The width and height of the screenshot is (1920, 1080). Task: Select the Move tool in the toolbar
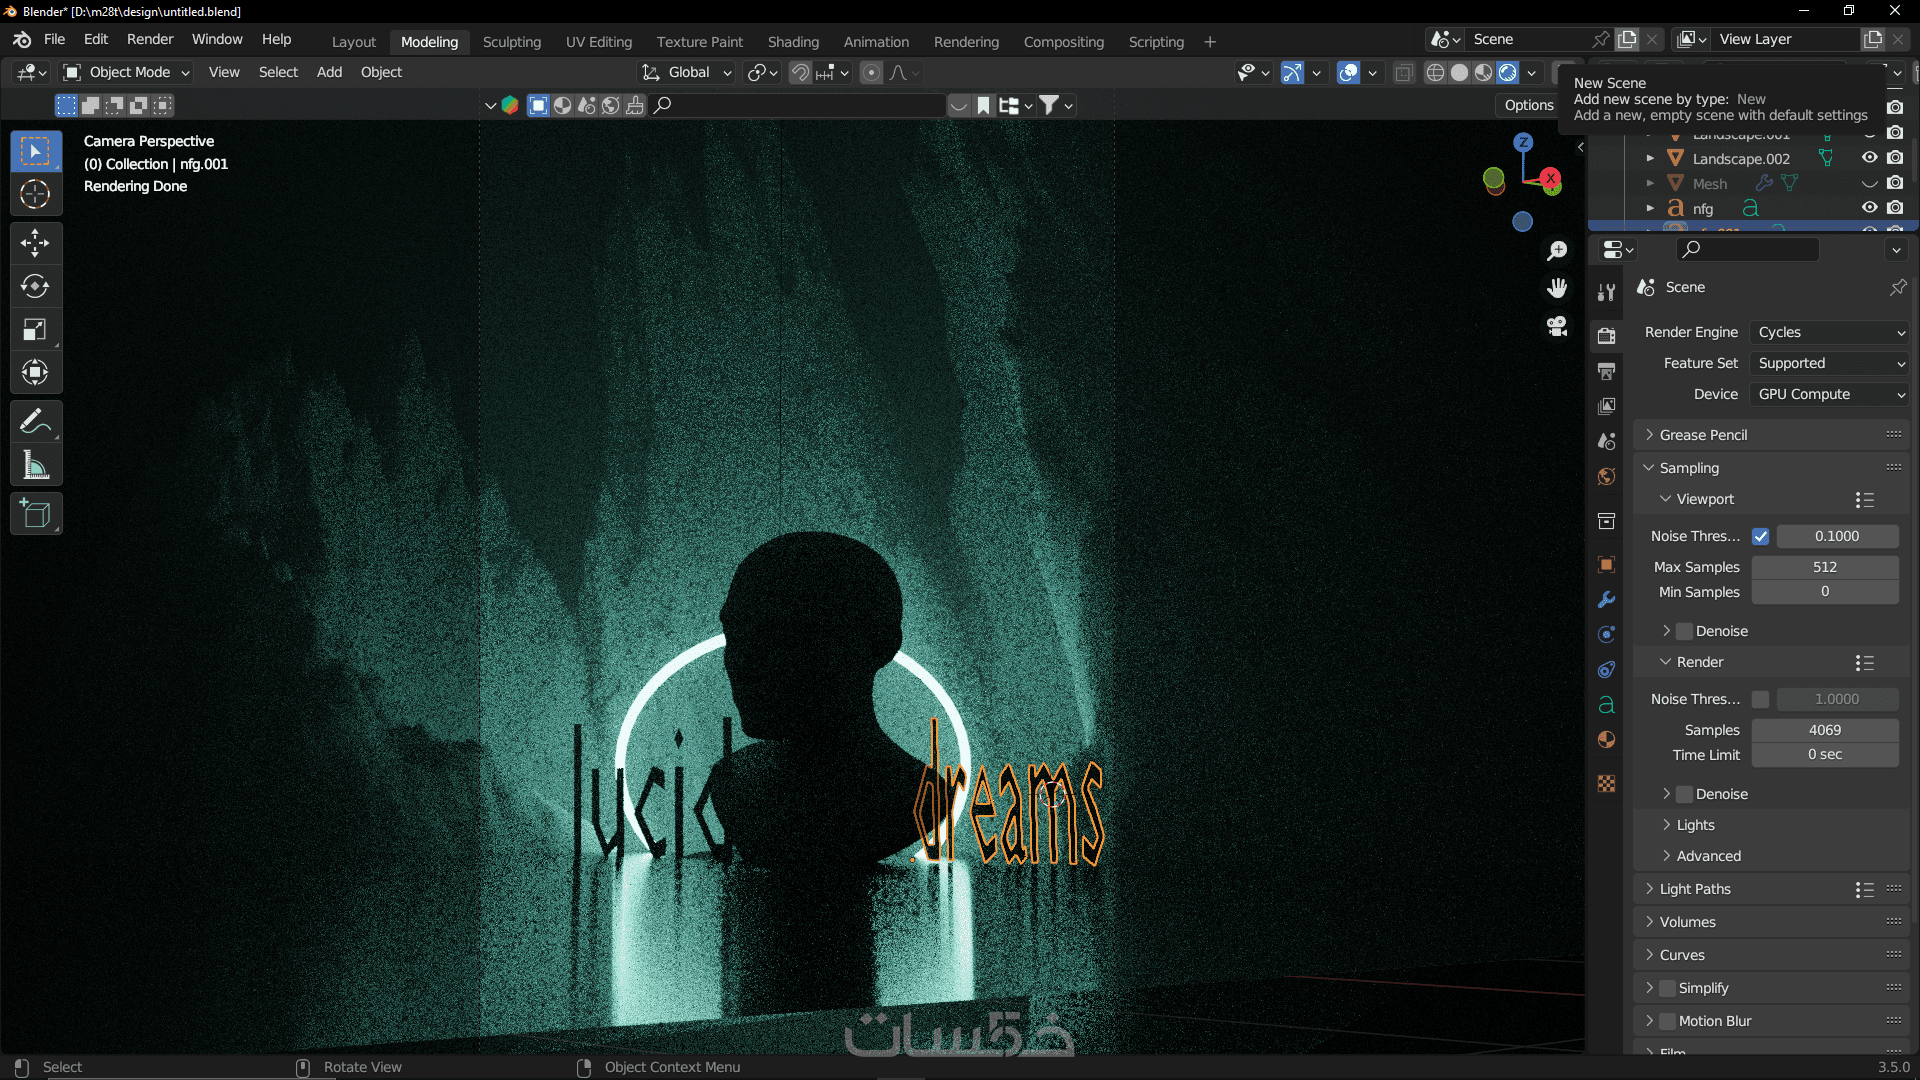click(35, 243)
